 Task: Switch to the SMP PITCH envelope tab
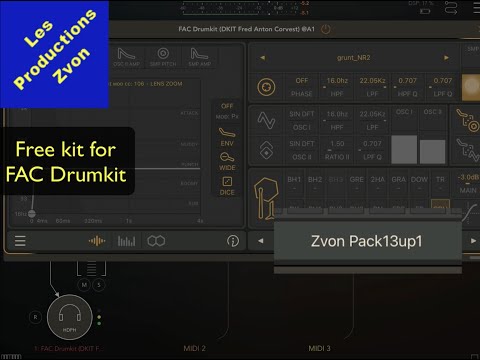pos(163,57)
